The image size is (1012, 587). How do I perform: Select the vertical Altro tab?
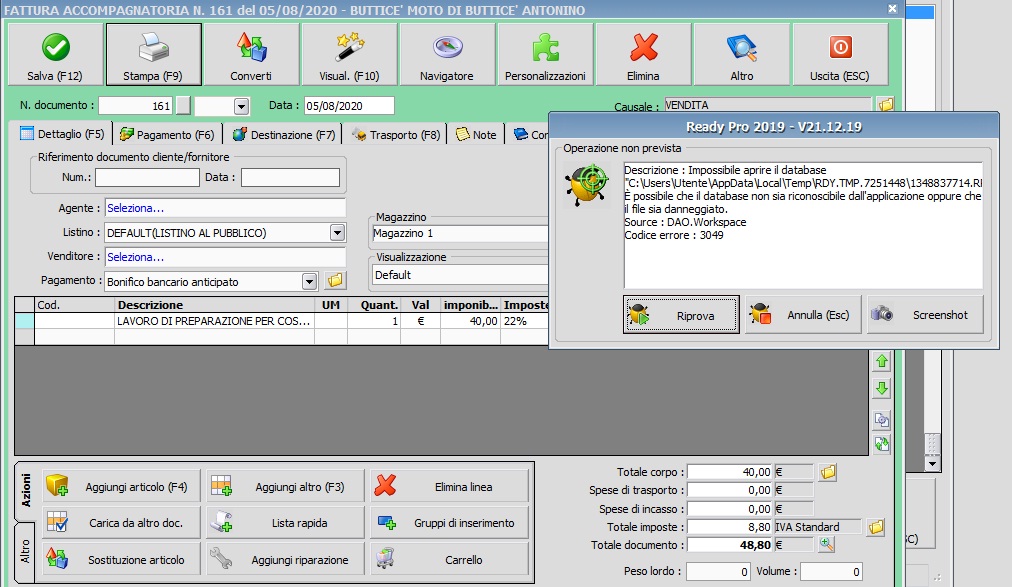pos(26,552)
